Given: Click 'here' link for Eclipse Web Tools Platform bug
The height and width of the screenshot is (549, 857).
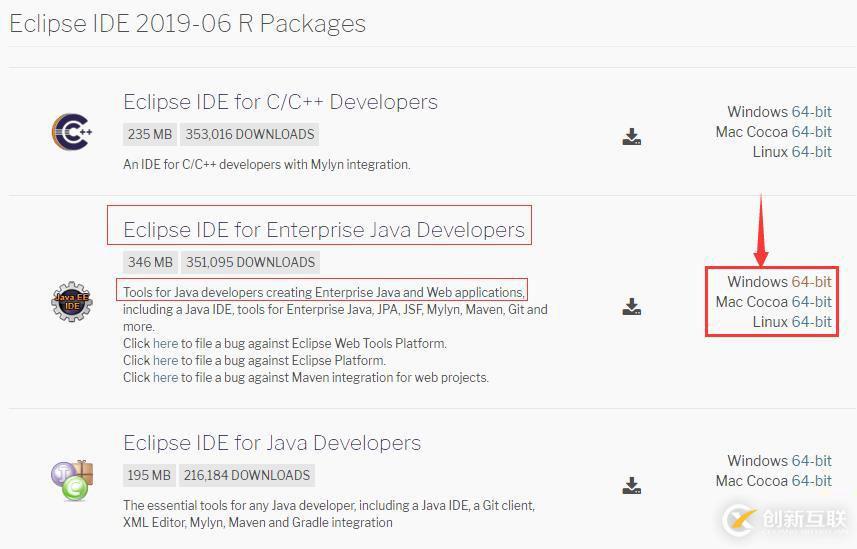Looking at the screenshot, I should [165, 344].
